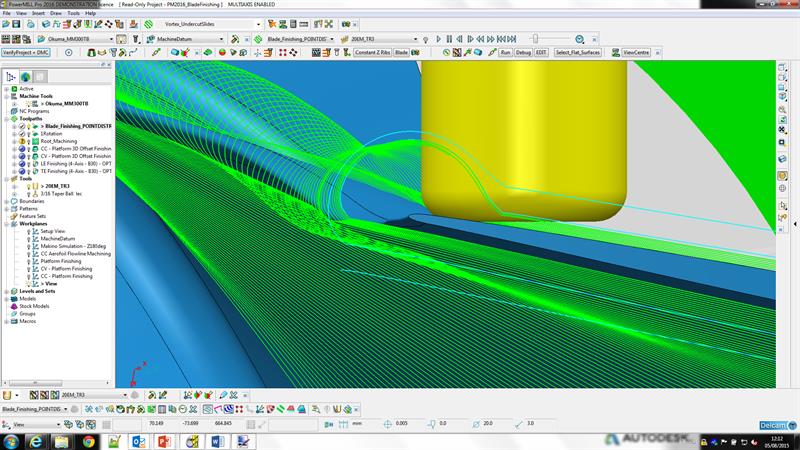Image resolution: width=800 pixels, height=450 pixels.
Task: Open bottom Blade_Finishing toolpath toolbar dropdown
Action: click(65, 409)
